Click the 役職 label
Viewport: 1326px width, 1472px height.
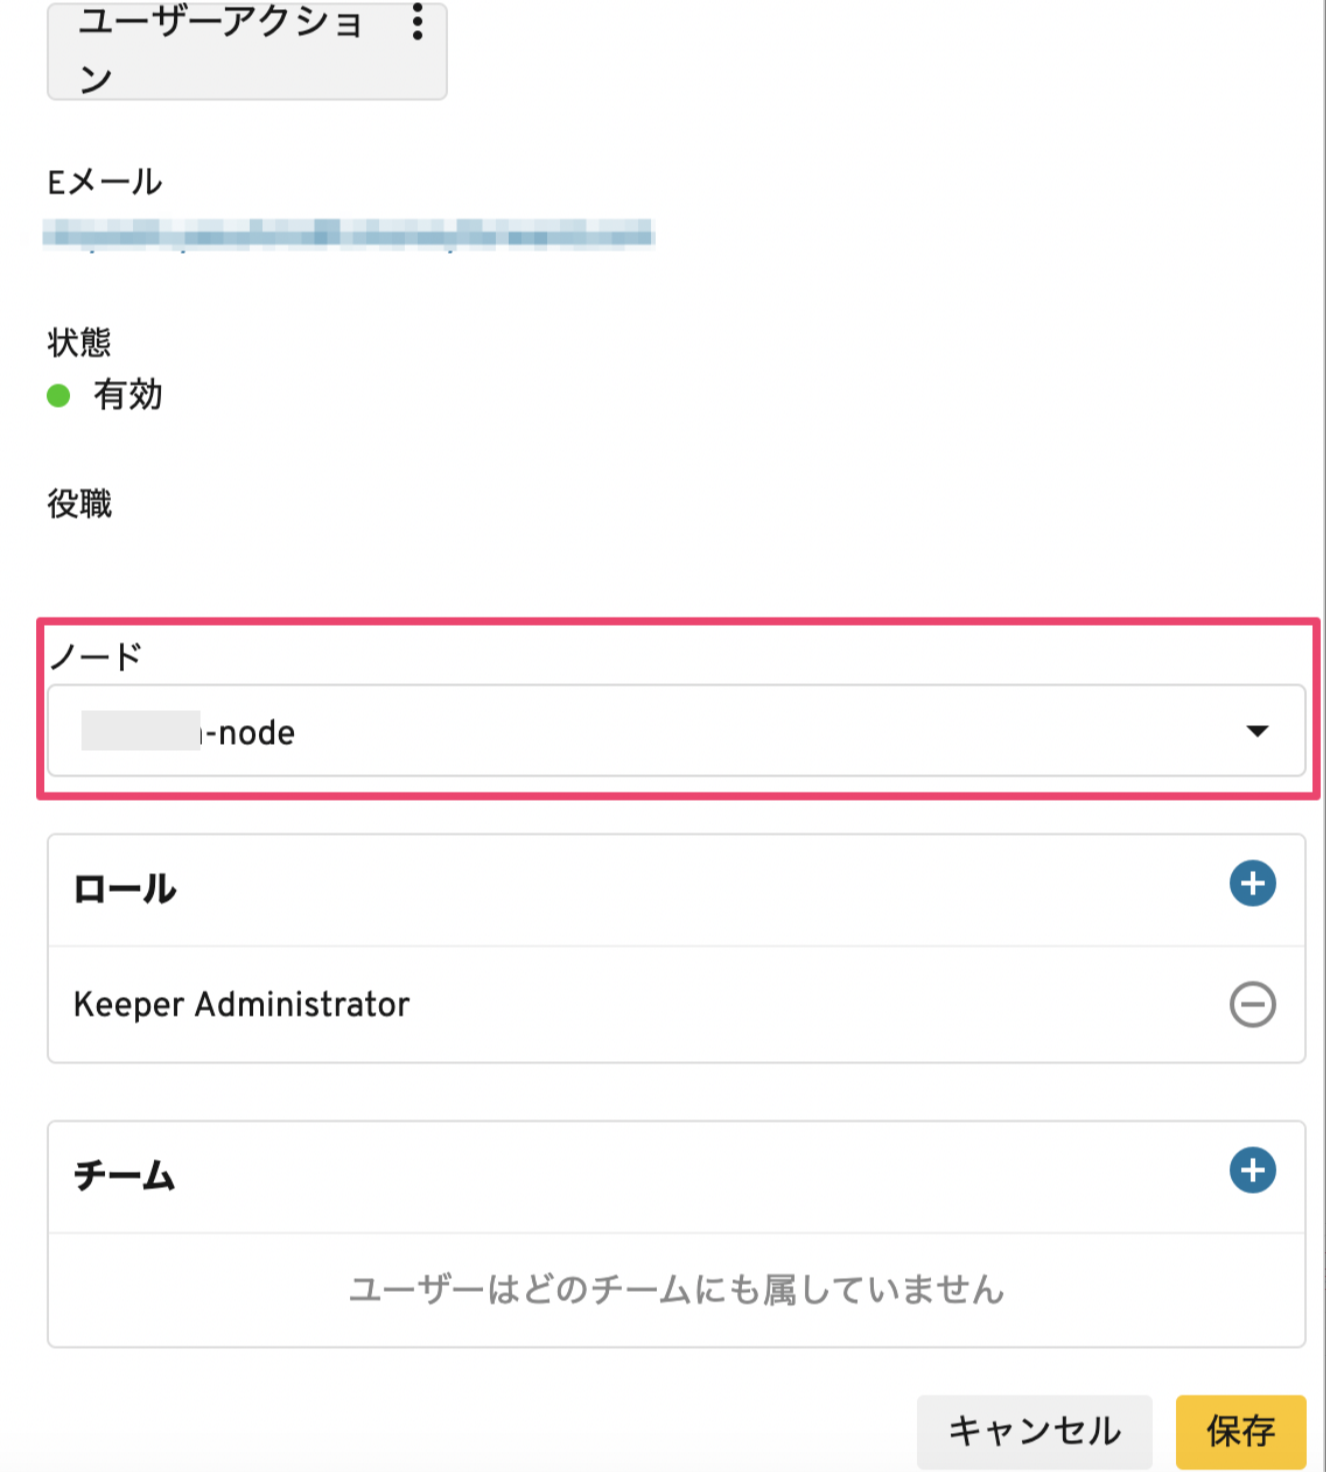coord(80,503)
